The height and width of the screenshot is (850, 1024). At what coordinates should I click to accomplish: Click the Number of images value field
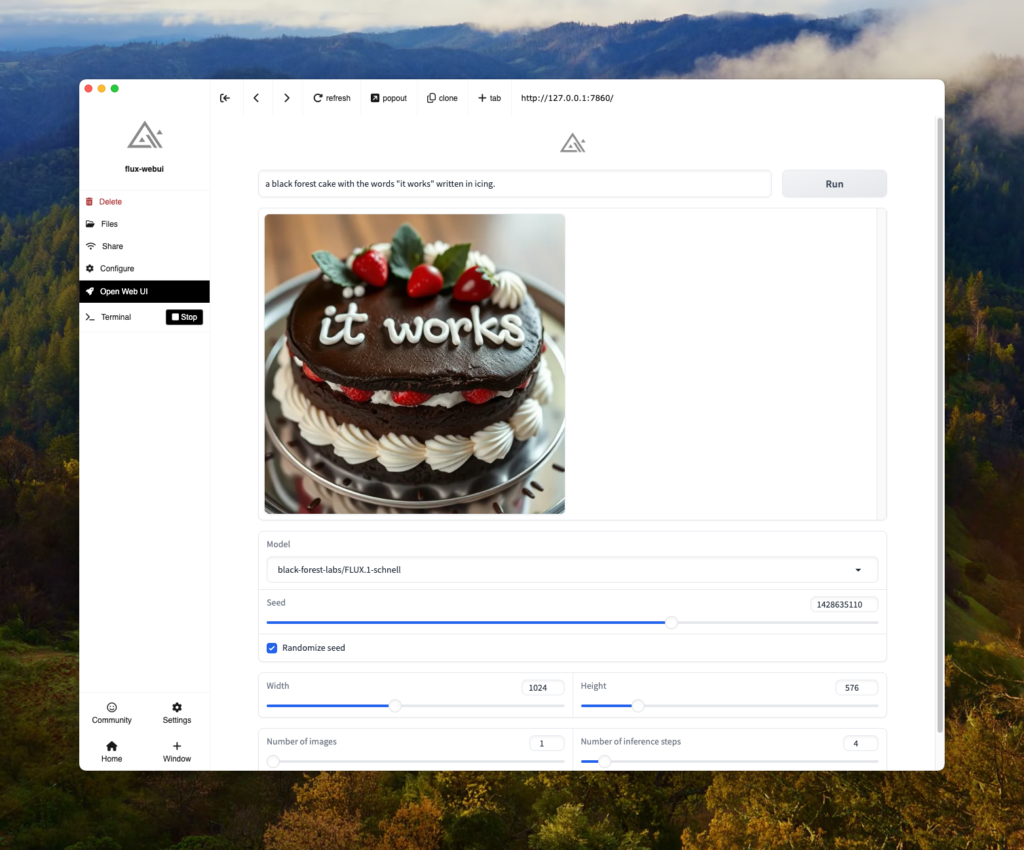(x=547, y=743)
